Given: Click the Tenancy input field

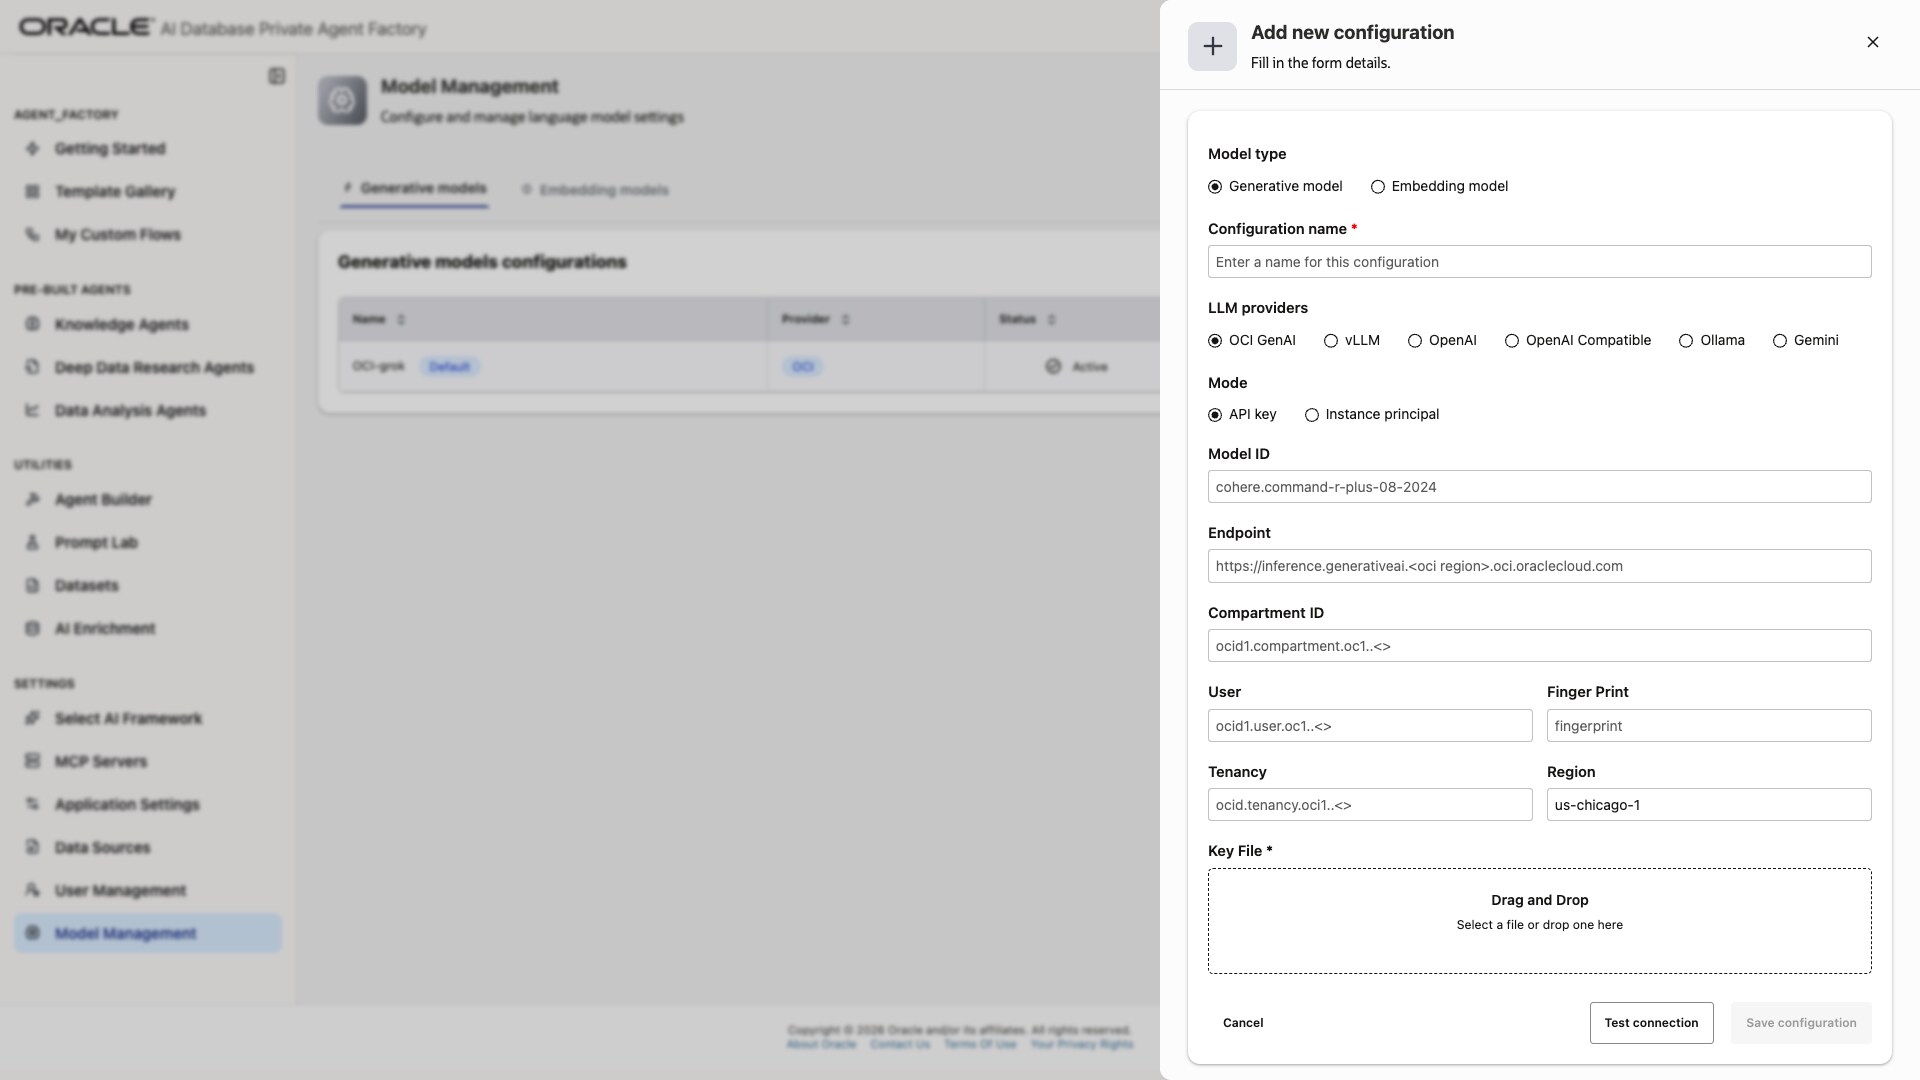Looking at the screenshot, I should (x=1370, y=805).
